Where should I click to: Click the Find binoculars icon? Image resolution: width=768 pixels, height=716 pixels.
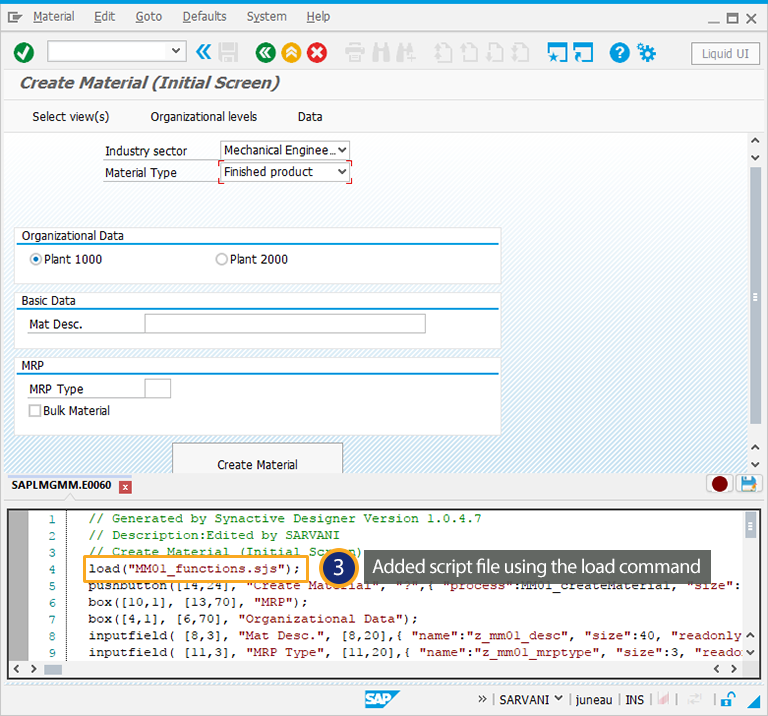pos(381,52)
